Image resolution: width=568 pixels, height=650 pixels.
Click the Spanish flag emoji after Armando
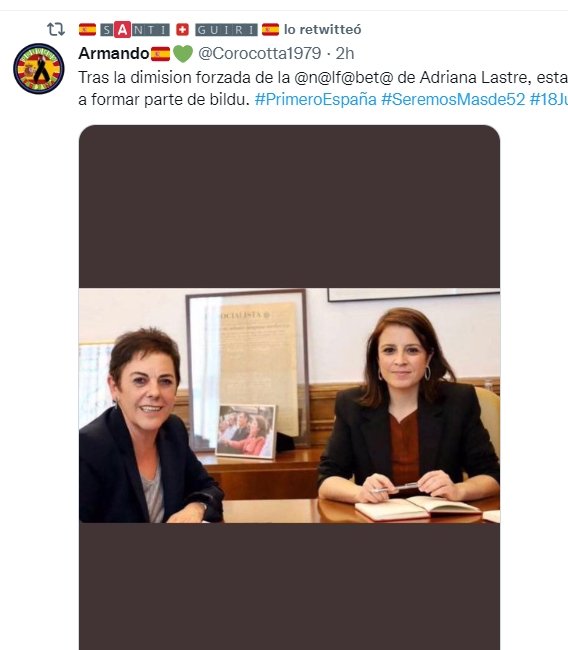pos(160,54)
